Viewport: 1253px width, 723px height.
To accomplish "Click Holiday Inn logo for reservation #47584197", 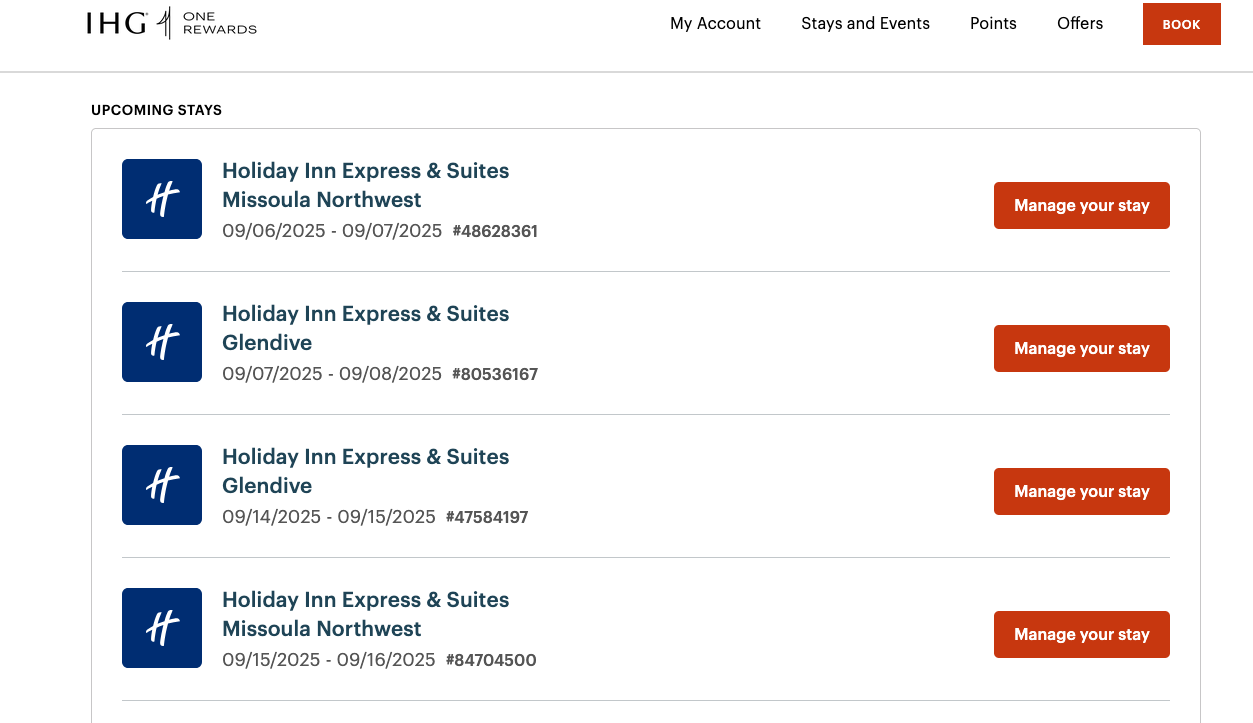I will click(162, 485).
